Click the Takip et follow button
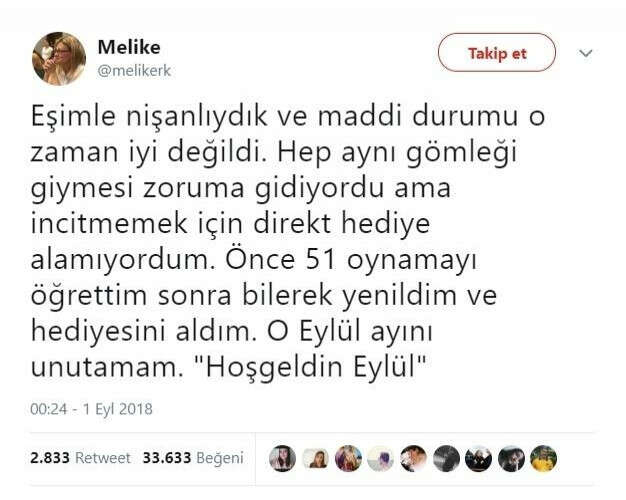The image size is (626, 500). [x=496, y=53]
